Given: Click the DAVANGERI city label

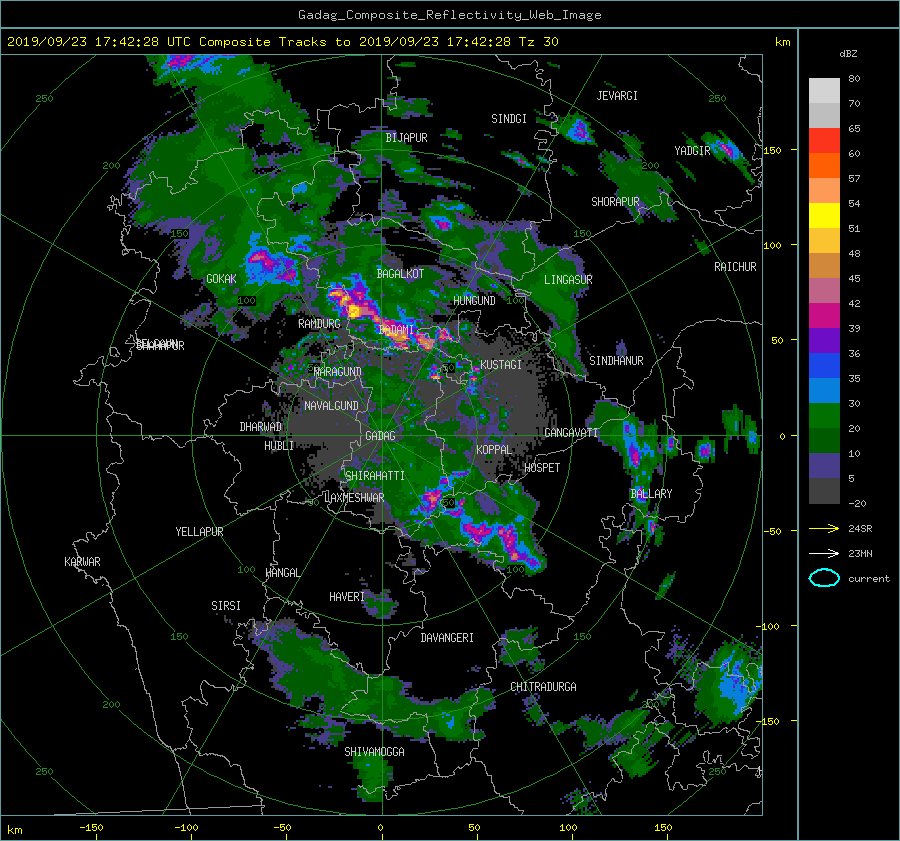Looking at the screenshot, I should pos(447,638).
